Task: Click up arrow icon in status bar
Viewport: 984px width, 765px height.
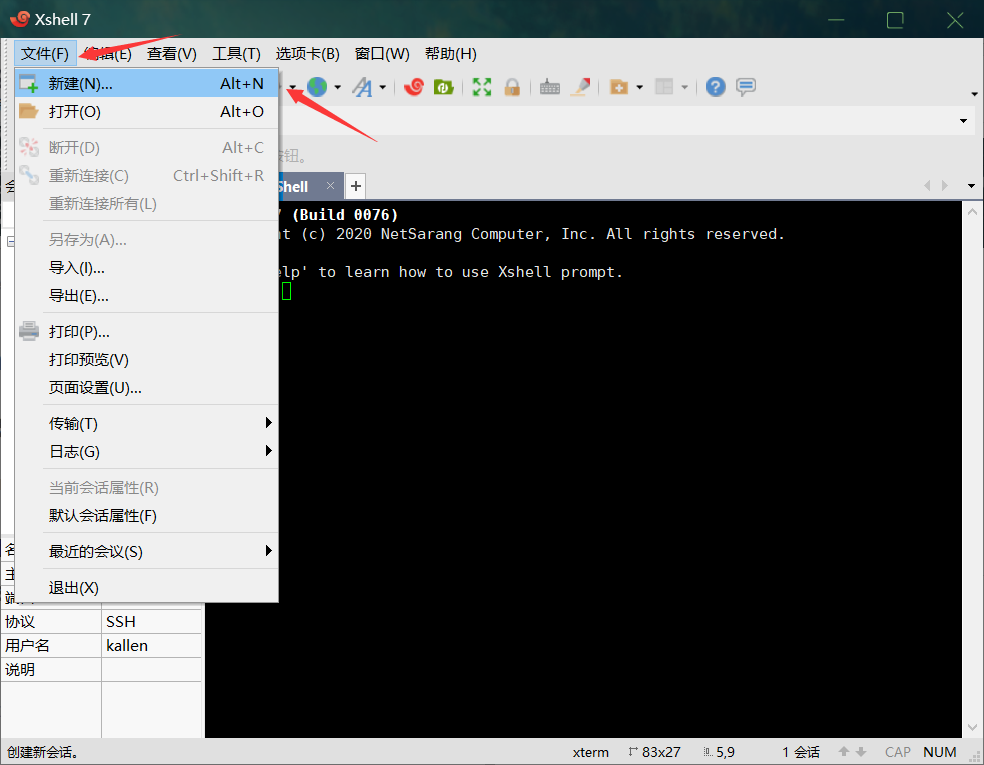Action: 844,752
